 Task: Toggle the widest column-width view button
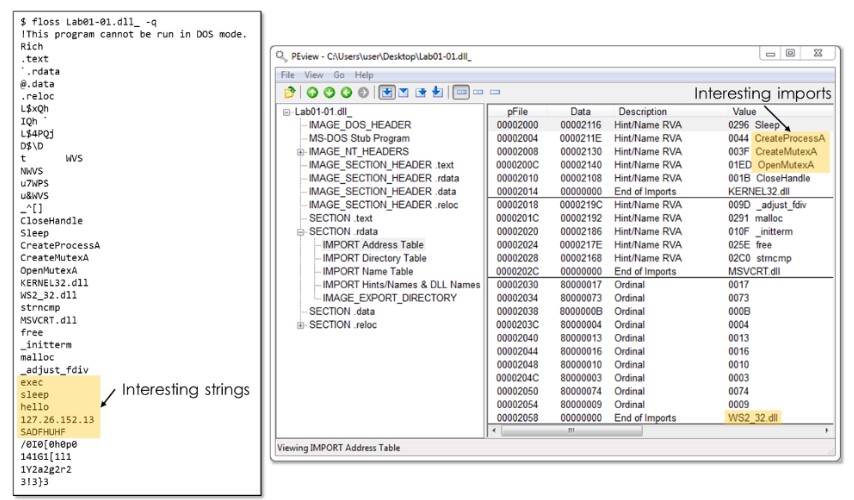(461, 92)
